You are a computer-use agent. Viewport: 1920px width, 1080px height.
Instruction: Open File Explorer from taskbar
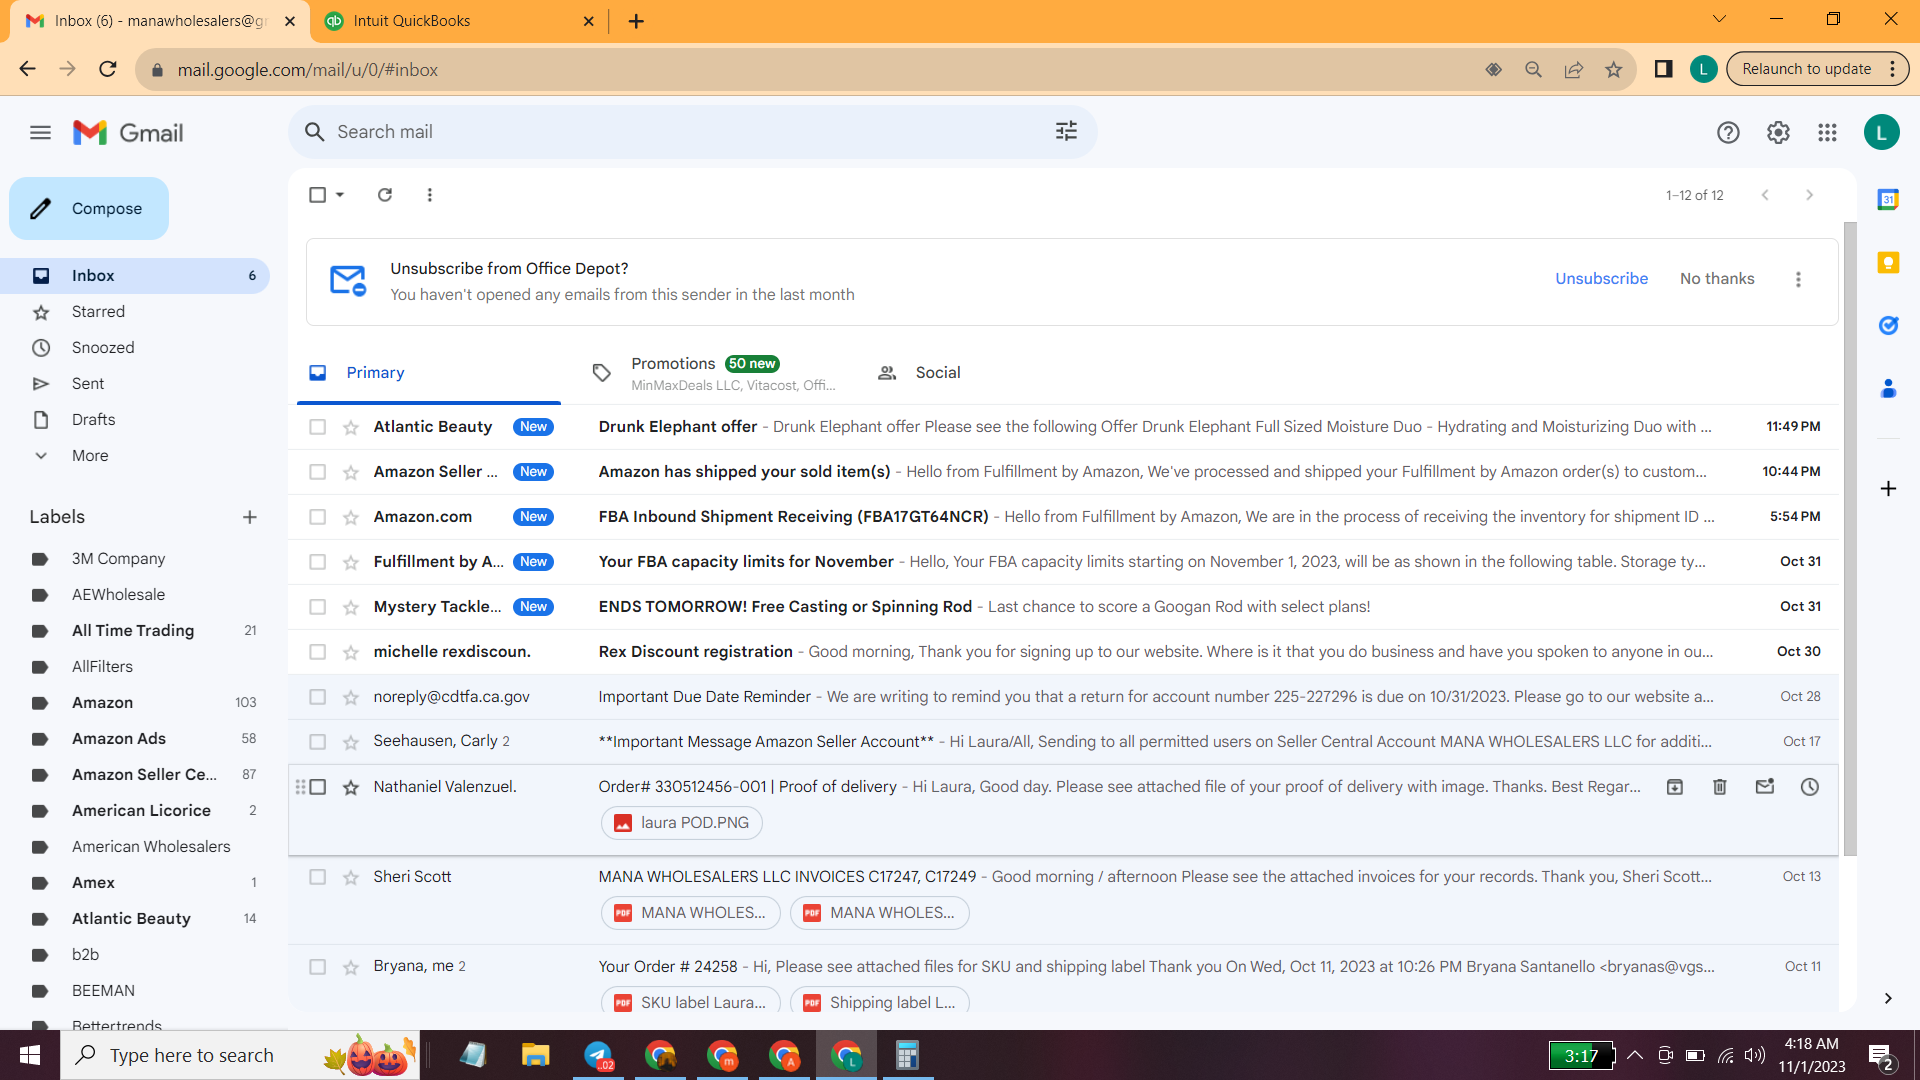point(535,1055)
